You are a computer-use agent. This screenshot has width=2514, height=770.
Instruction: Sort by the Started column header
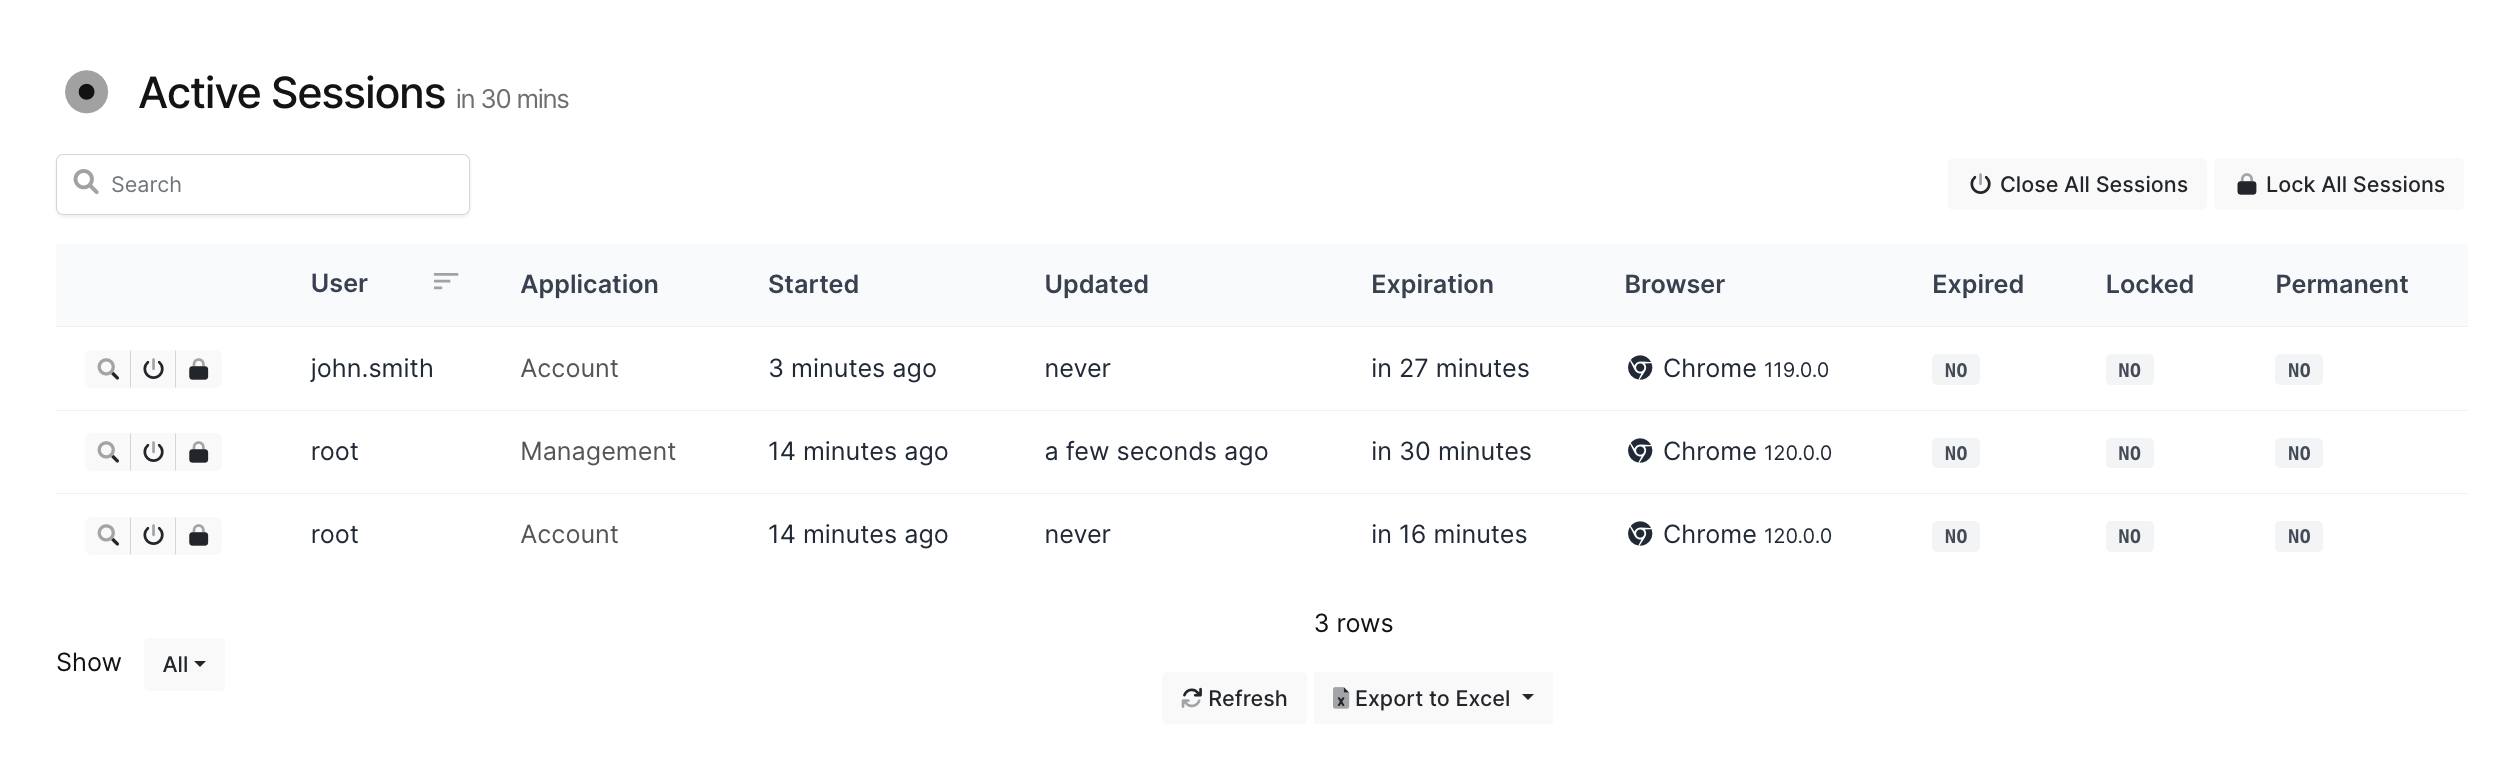(x=813, y=285)
